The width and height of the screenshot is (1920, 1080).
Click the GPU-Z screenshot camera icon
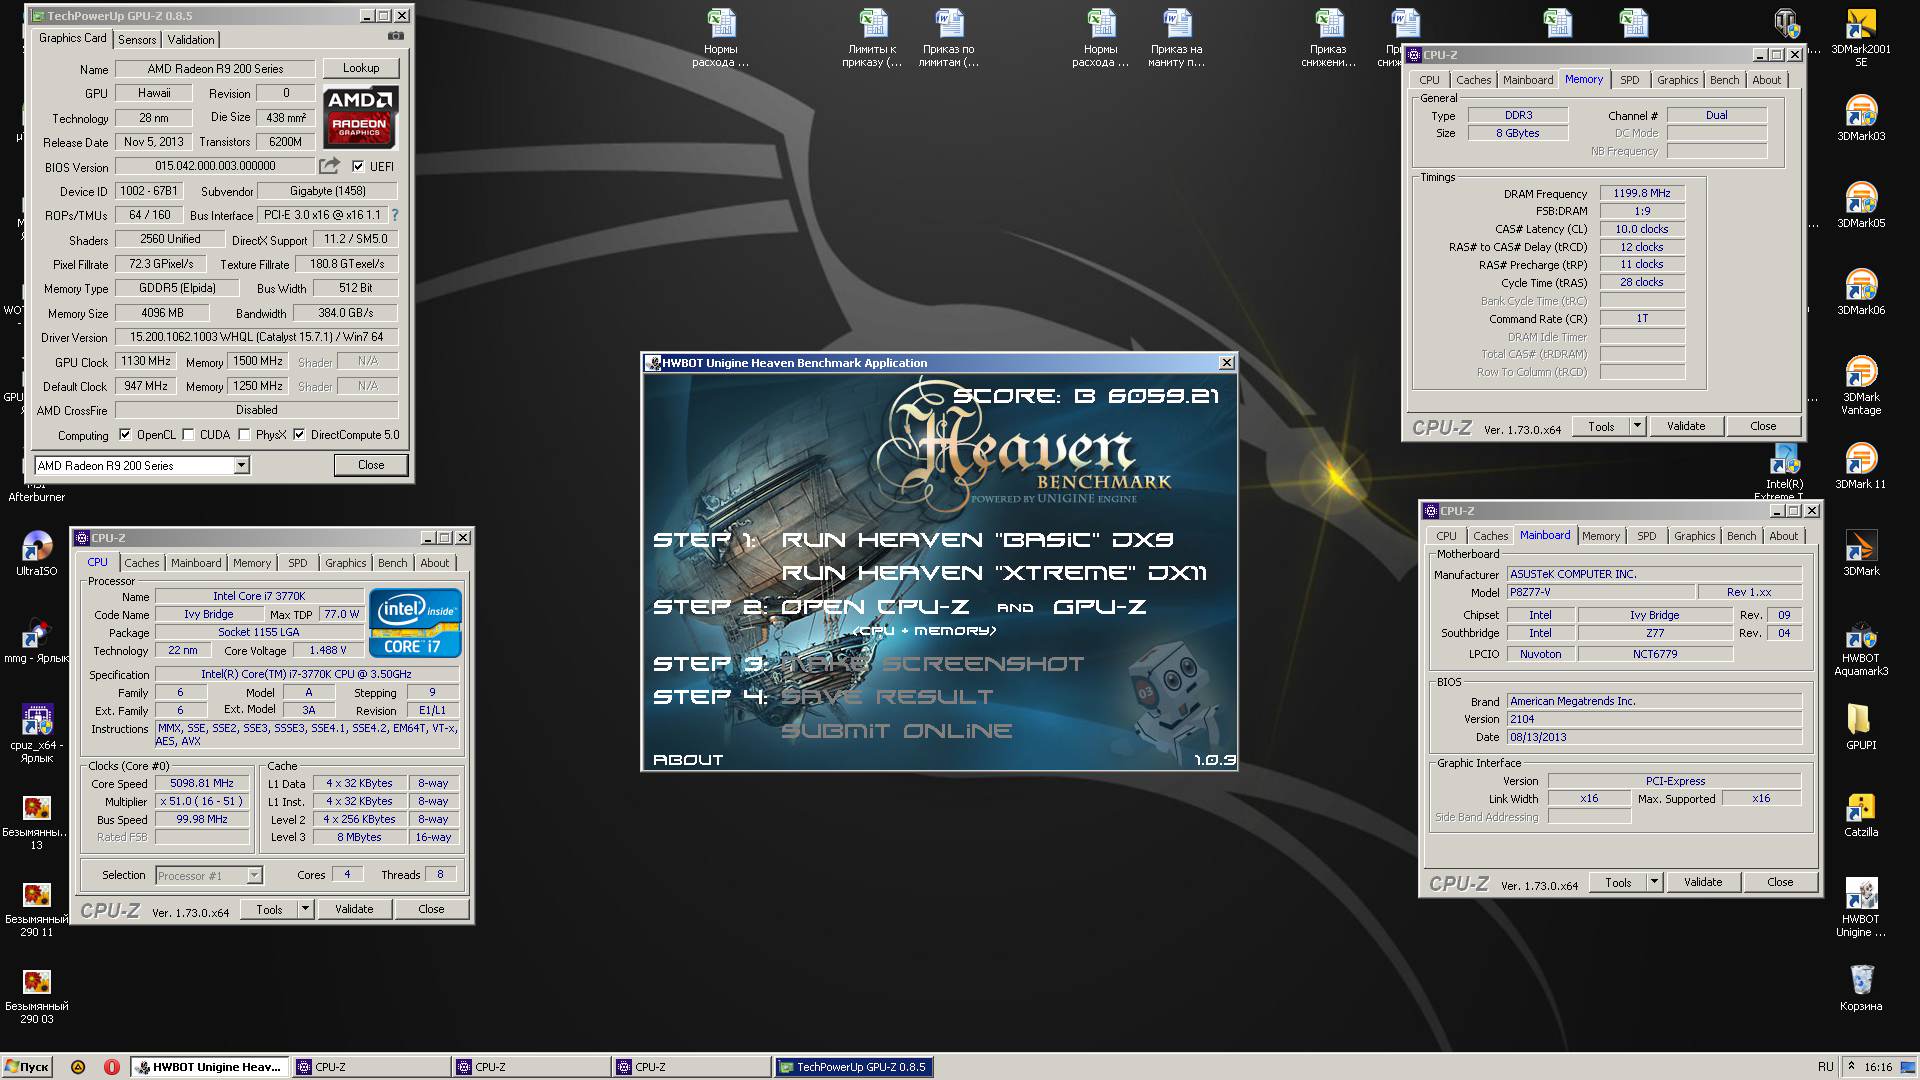(x=396, y=36)
